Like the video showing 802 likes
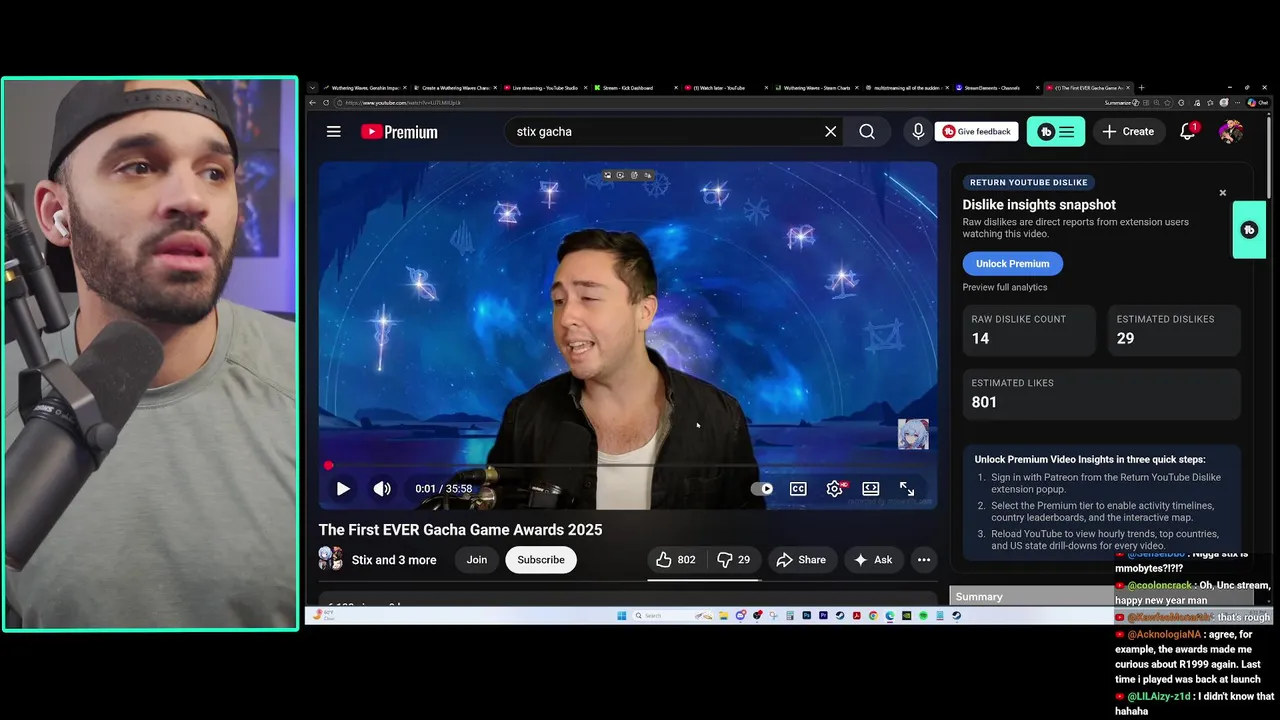Viewport: 1280px width, 720px height. coord(676,560)
